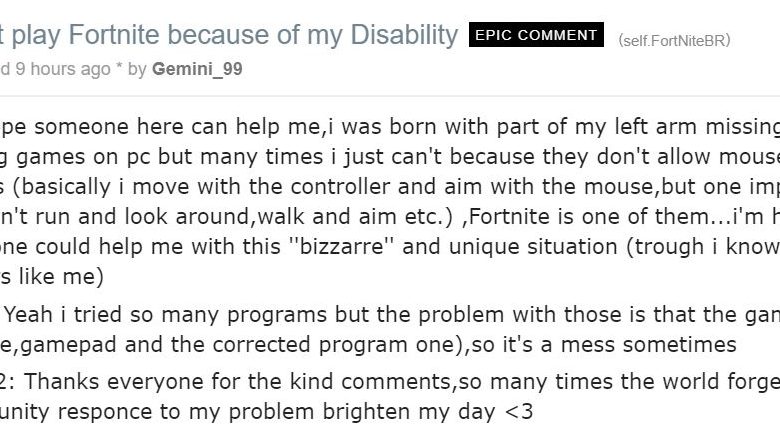
Task: Click the line "basically i move with the controller"
Action: [390, 187]
